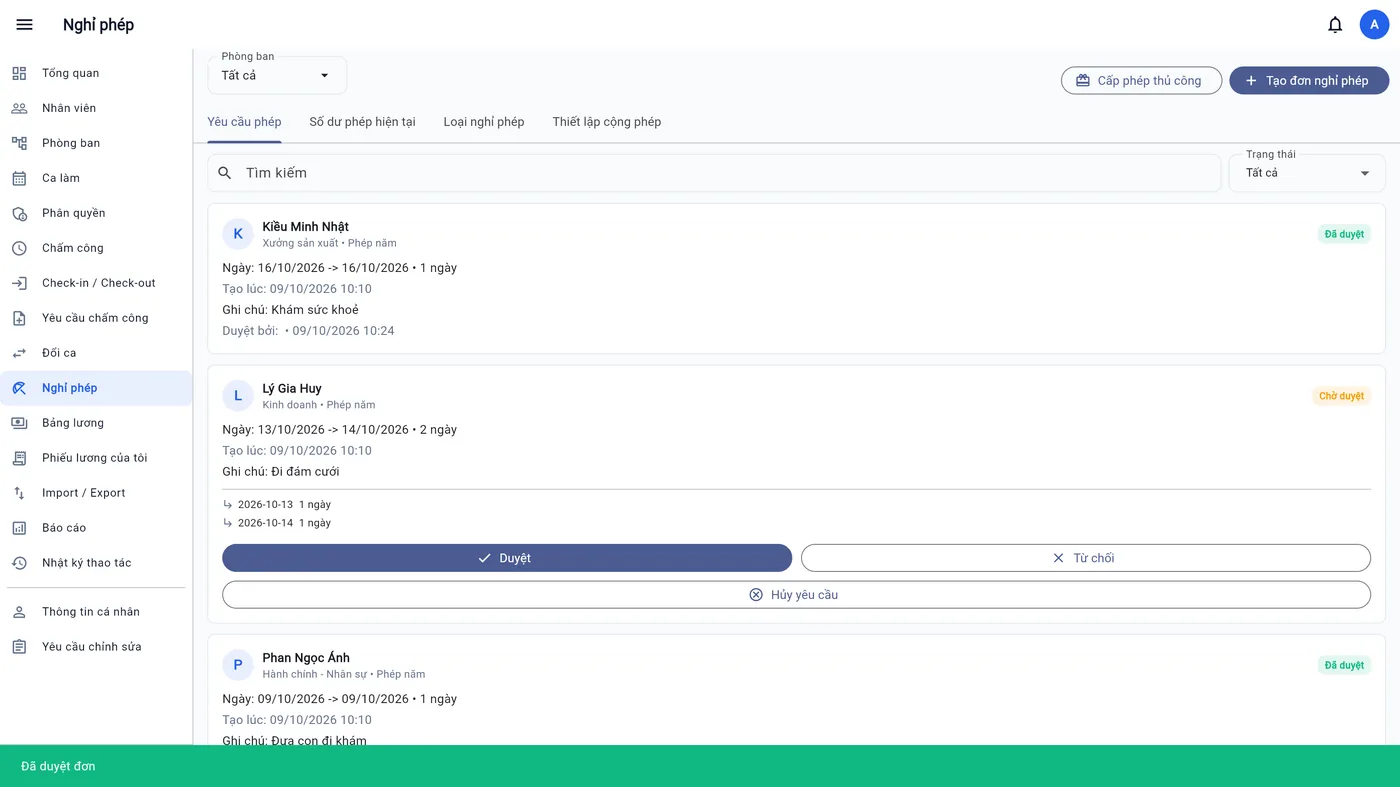Open Thiết lập cộng phép tab

pyautogui.click(x=607, y=122)
